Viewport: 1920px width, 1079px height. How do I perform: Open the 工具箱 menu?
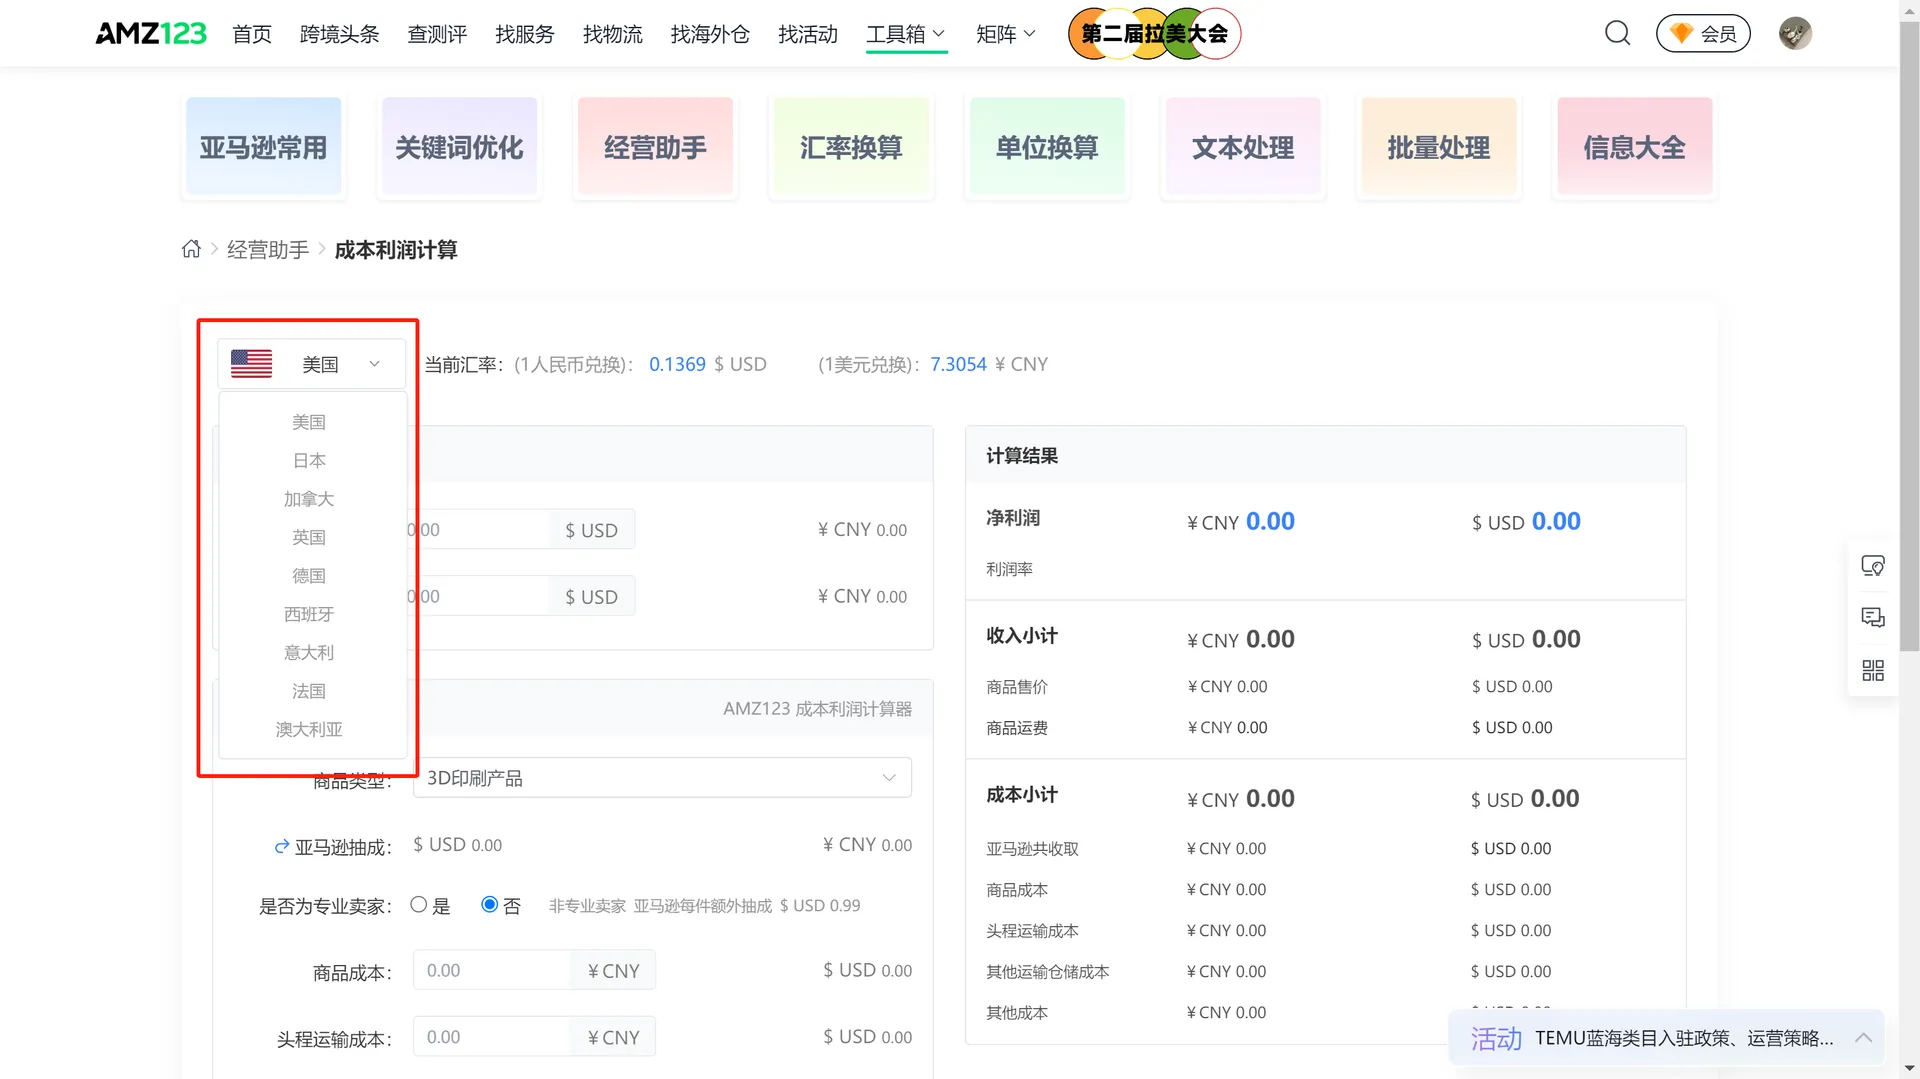click(x=906, y=34)
